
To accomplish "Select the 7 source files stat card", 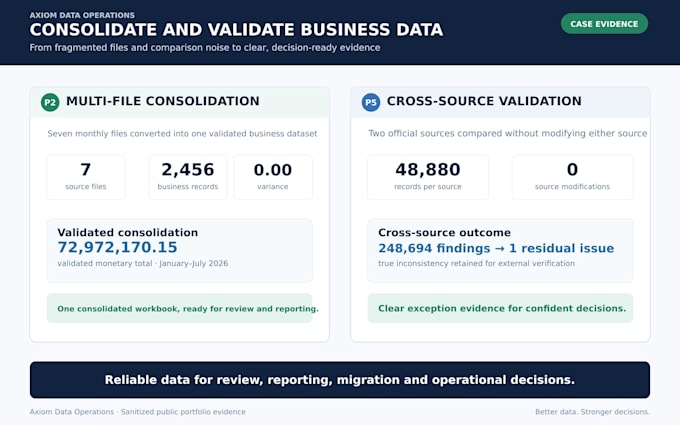I will (86, 177).
